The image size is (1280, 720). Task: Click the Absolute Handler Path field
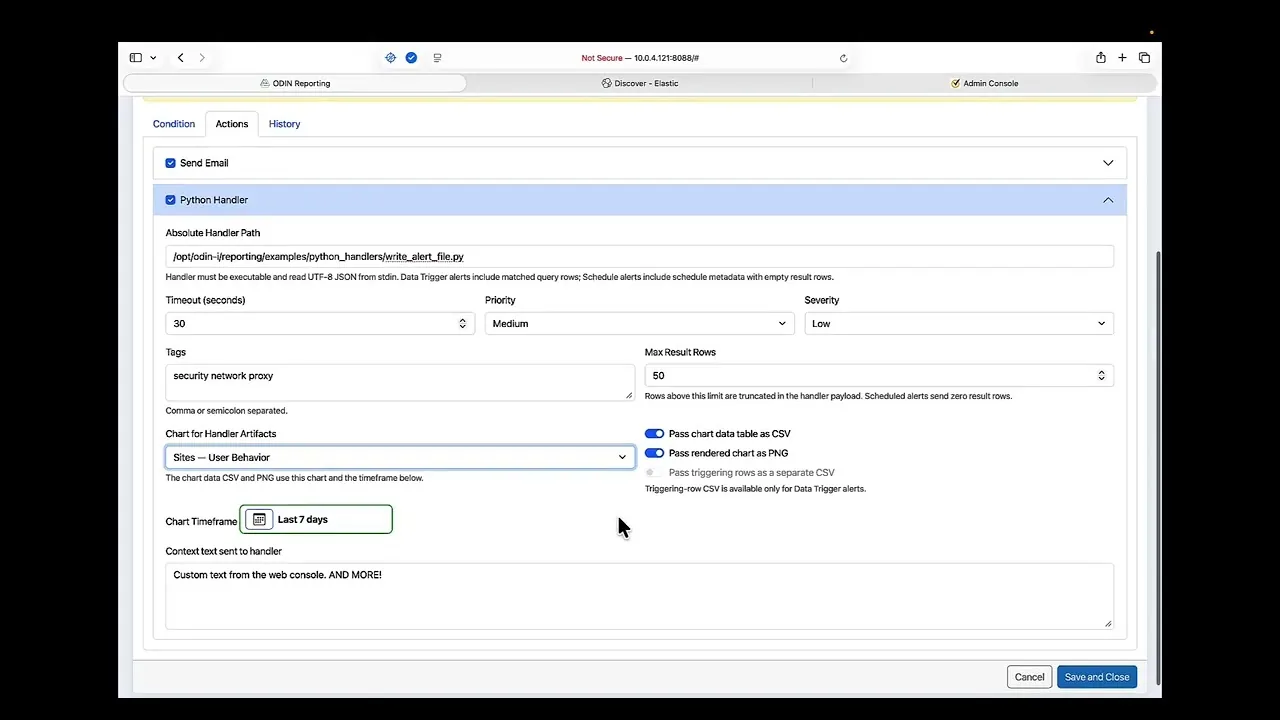(x=640, y=257)
